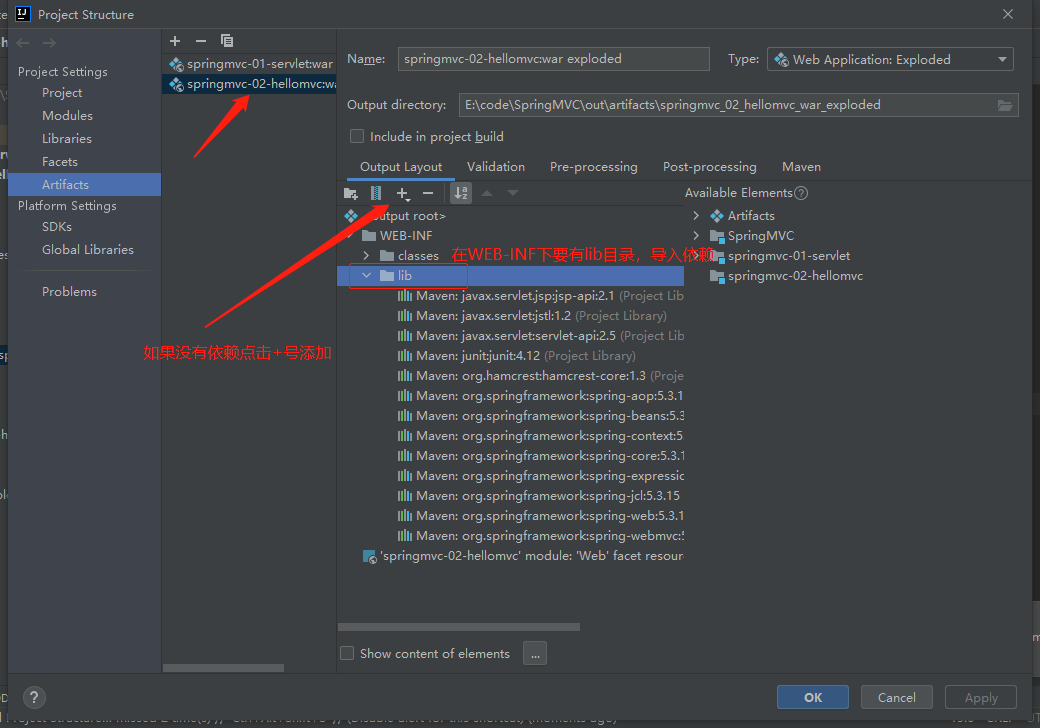
Task: Create archive in output layout toolbar
Action: 376,194
